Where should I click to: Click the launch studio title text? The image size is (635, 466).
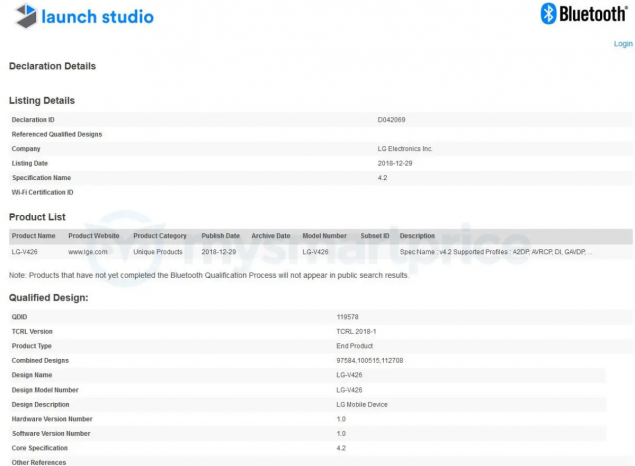point(98,17)
